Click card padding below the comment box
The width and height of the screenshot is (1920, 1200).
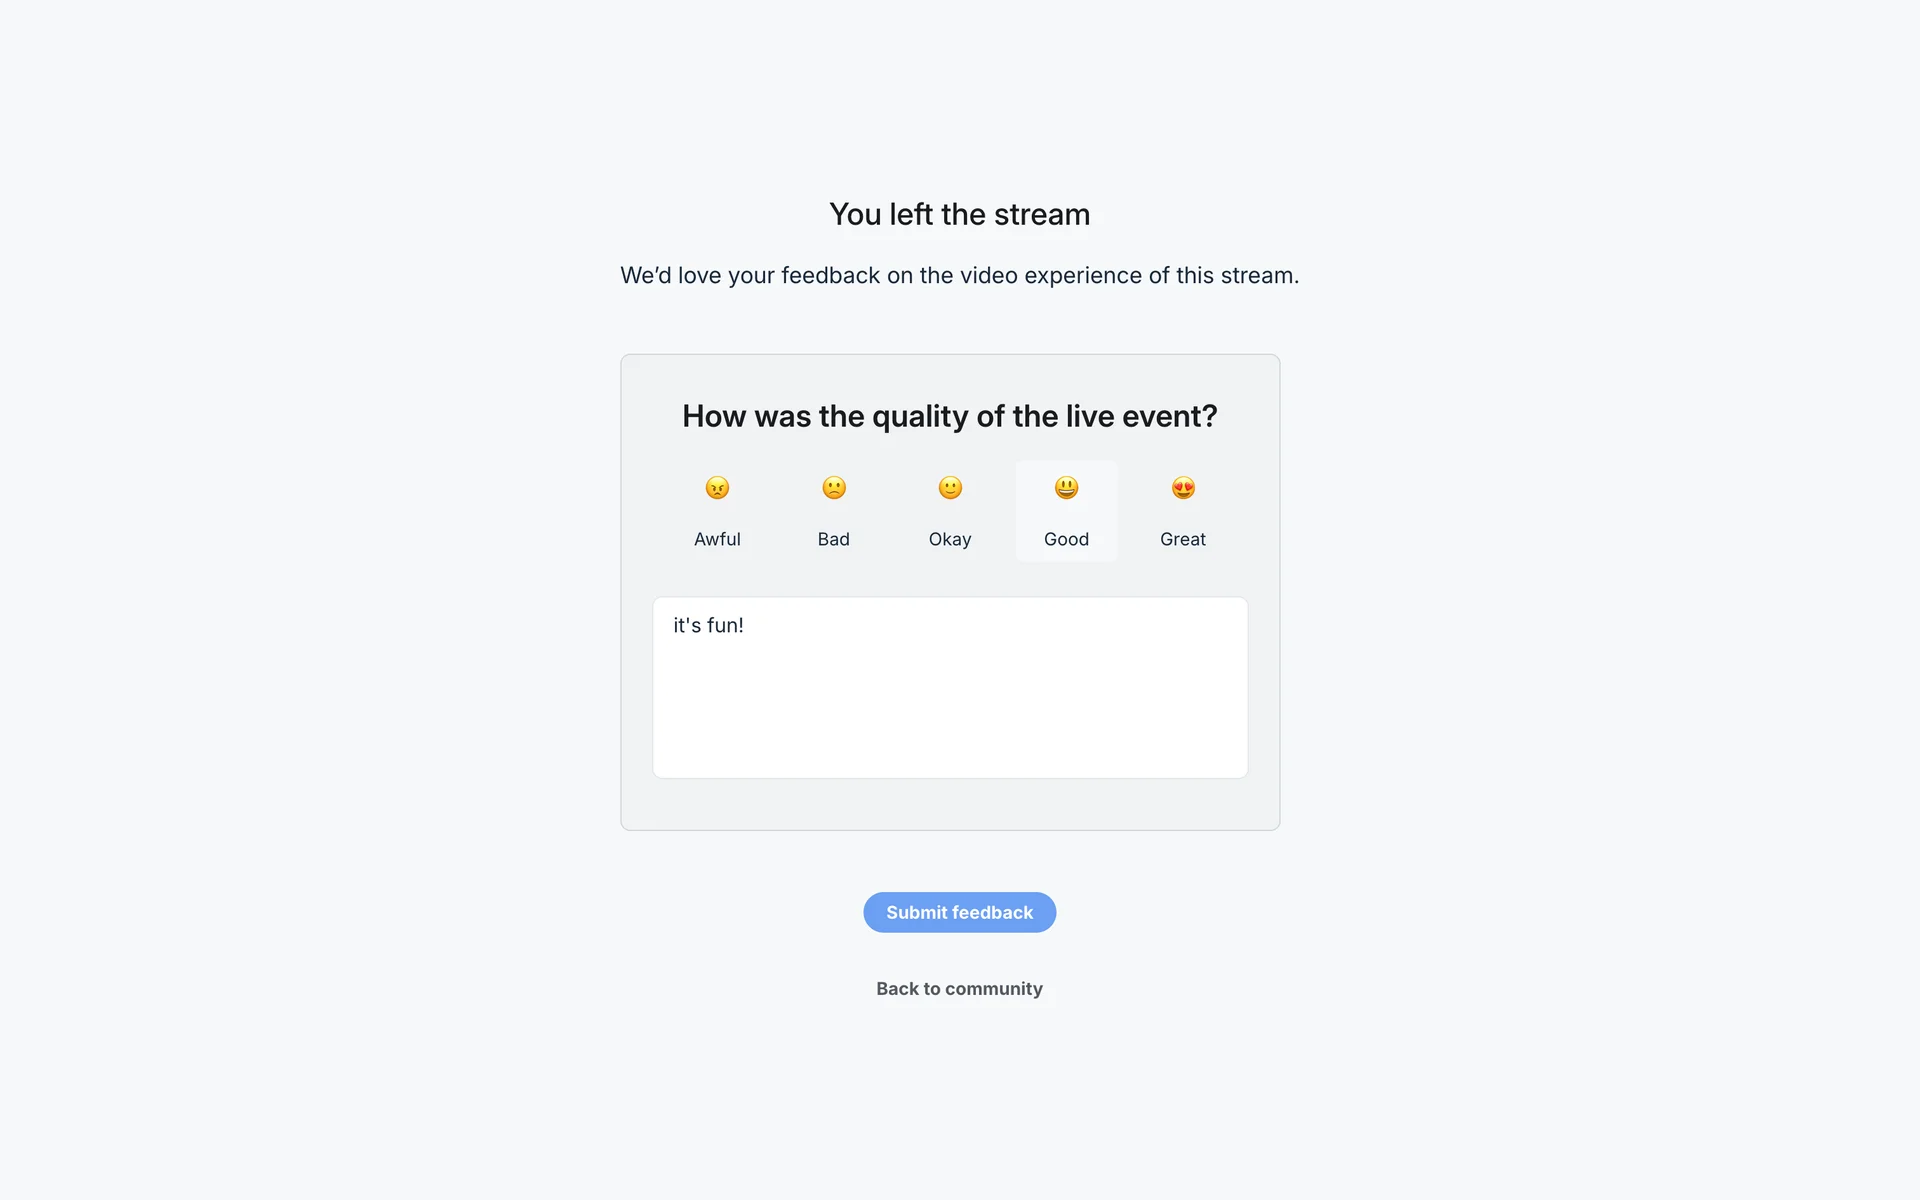coord(950,804)
